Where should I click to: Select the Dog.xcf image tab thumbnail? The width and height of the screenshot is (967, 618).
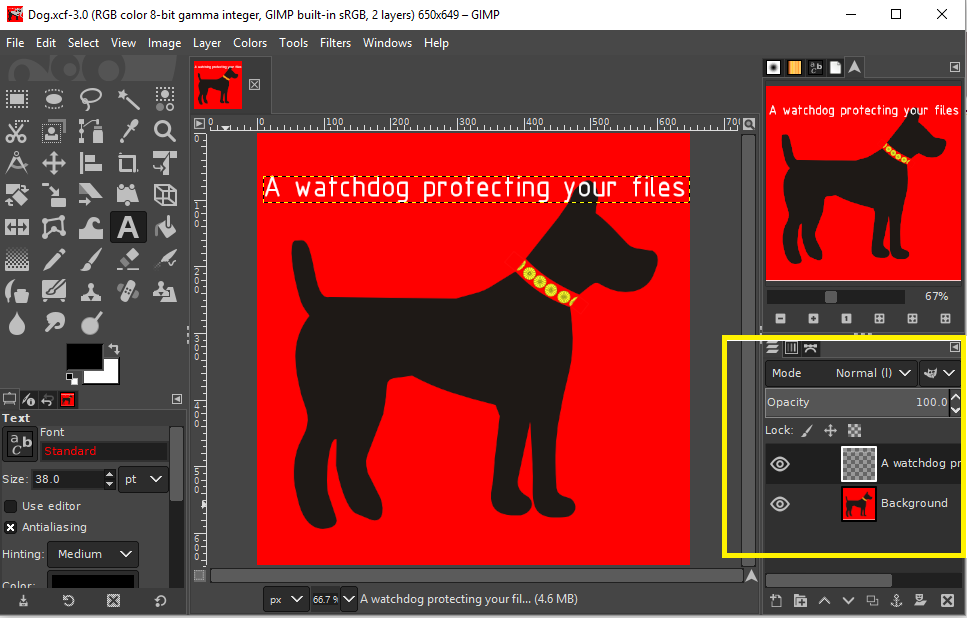pos(218,85)
